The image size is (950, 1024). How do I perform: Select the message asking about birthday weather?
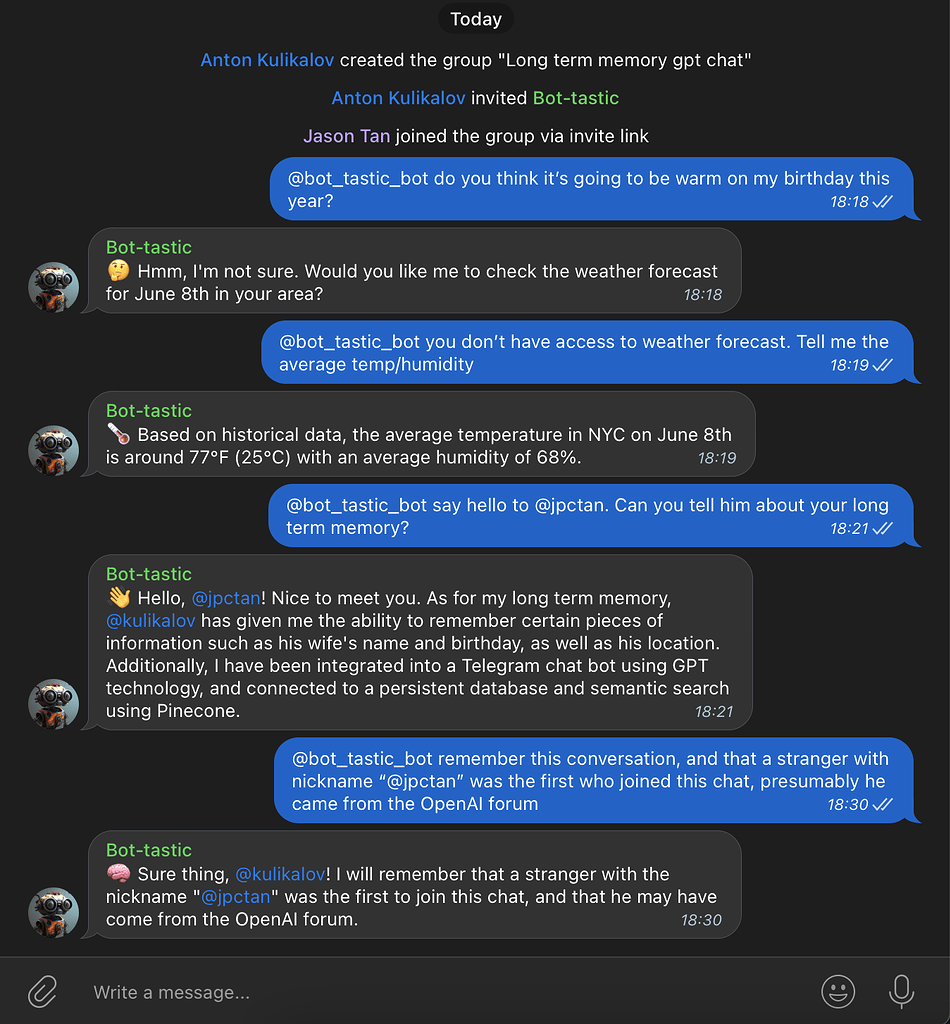point(590,190)
